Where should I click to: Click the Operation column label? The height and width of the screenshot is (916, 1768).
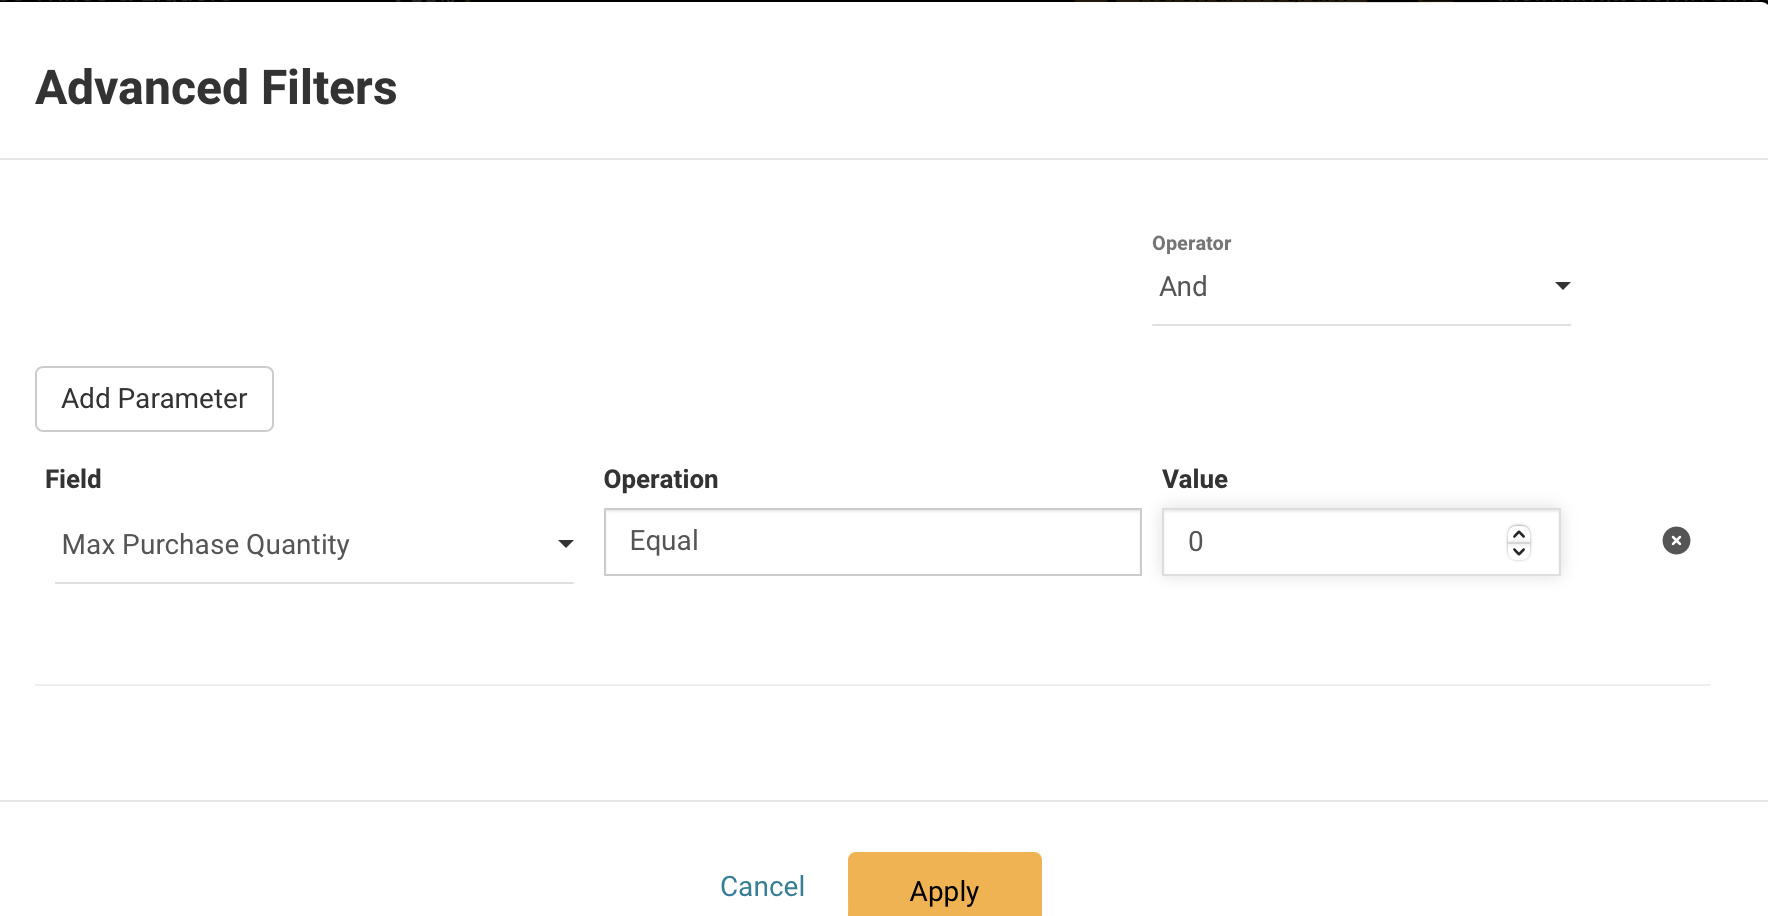coord(661,479)
